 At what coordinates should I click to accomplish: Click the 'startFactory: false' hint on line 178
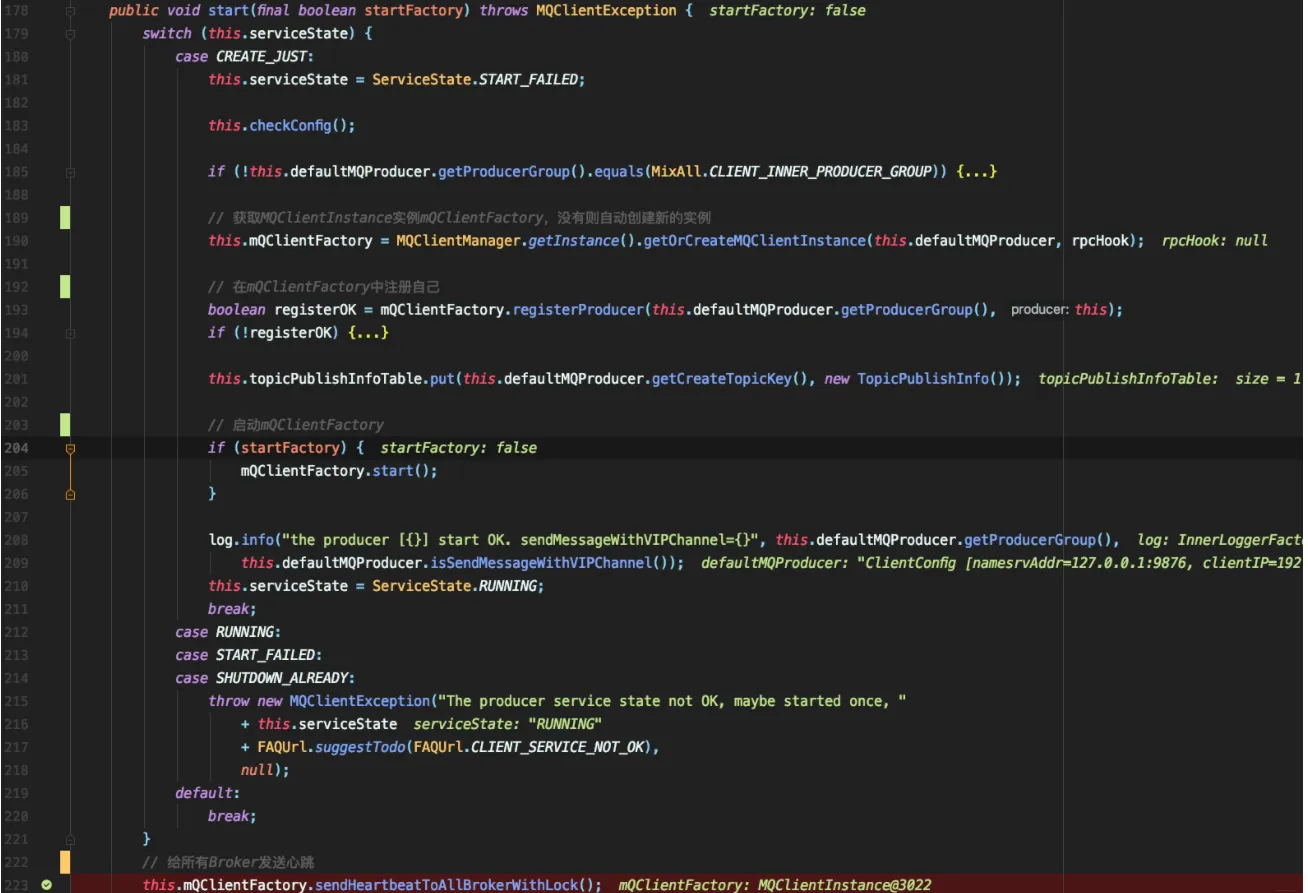788,10
